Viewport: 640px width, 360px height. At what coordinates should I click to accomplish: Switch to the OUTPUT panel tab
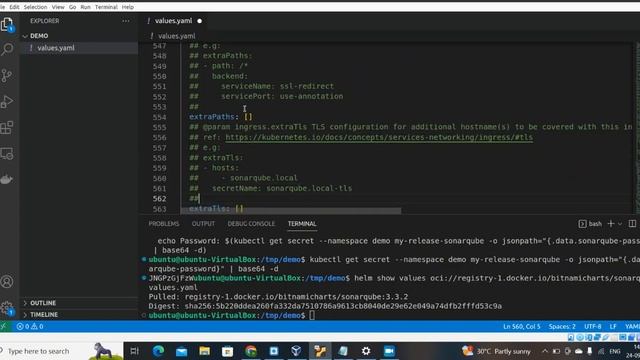tap(203, 224)
